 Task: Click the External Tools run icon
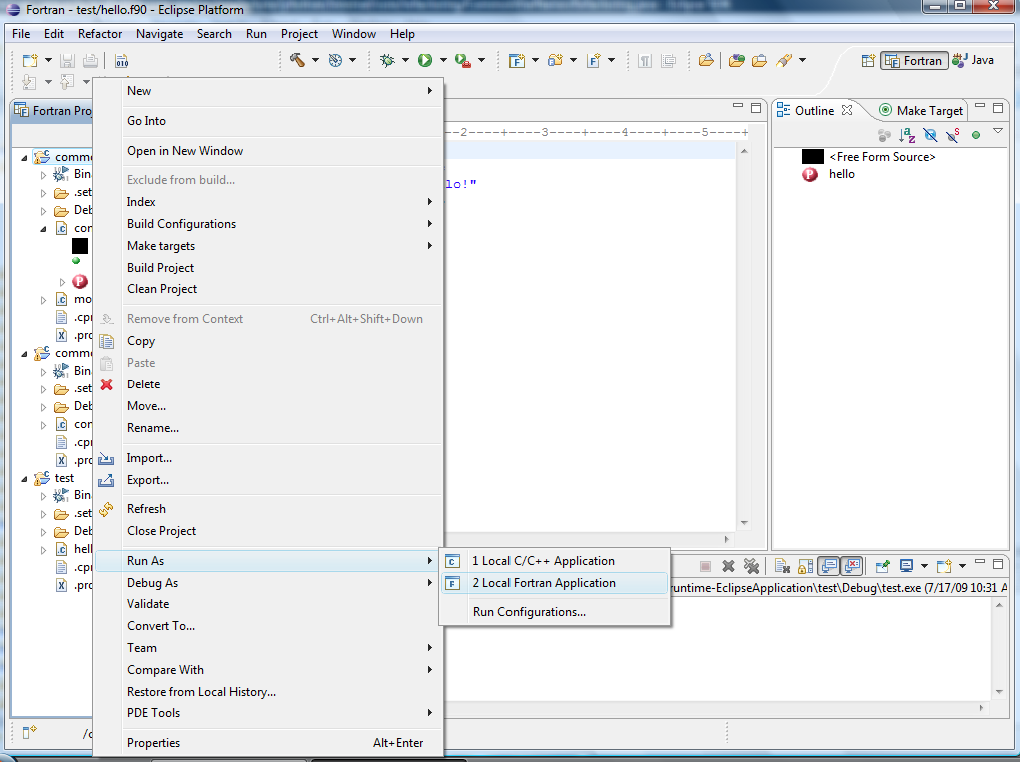[x=463, y=61]
